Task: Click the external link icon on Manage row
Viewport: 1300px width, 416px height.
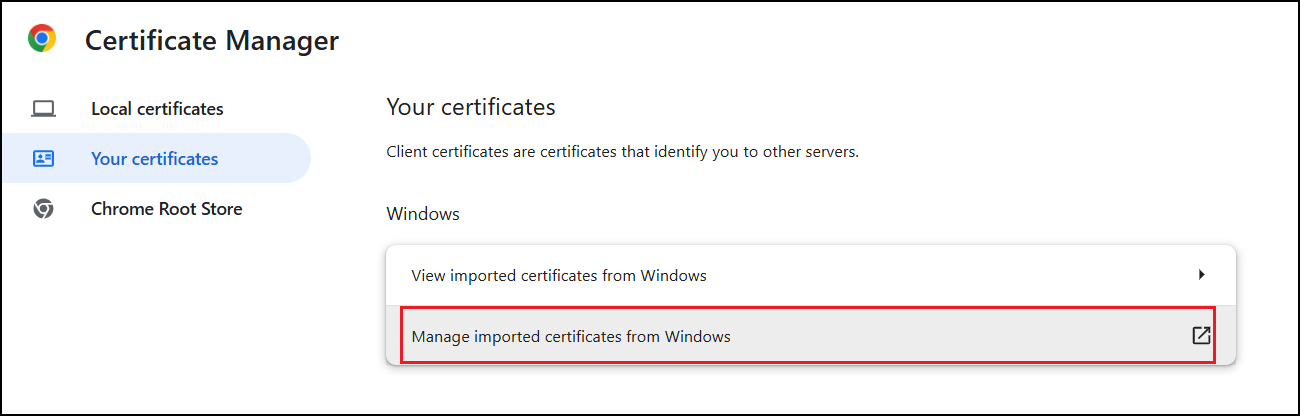Action: pos(1201,336)
